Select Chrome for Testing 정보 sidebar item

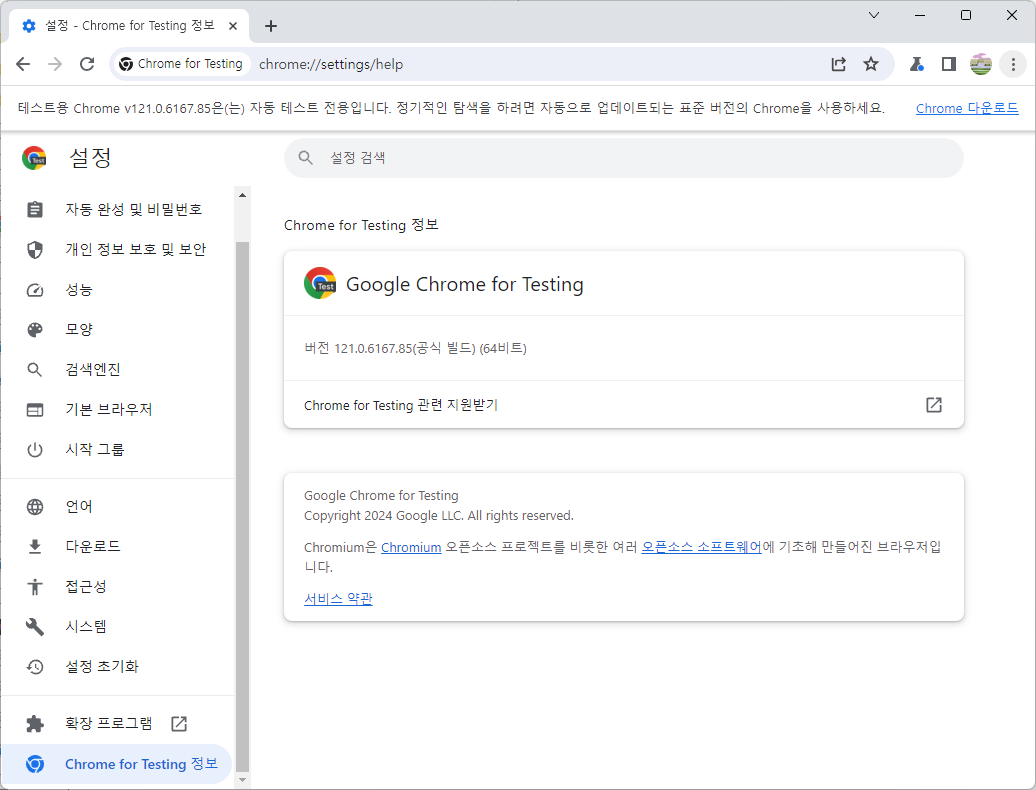tap(116, 764)
